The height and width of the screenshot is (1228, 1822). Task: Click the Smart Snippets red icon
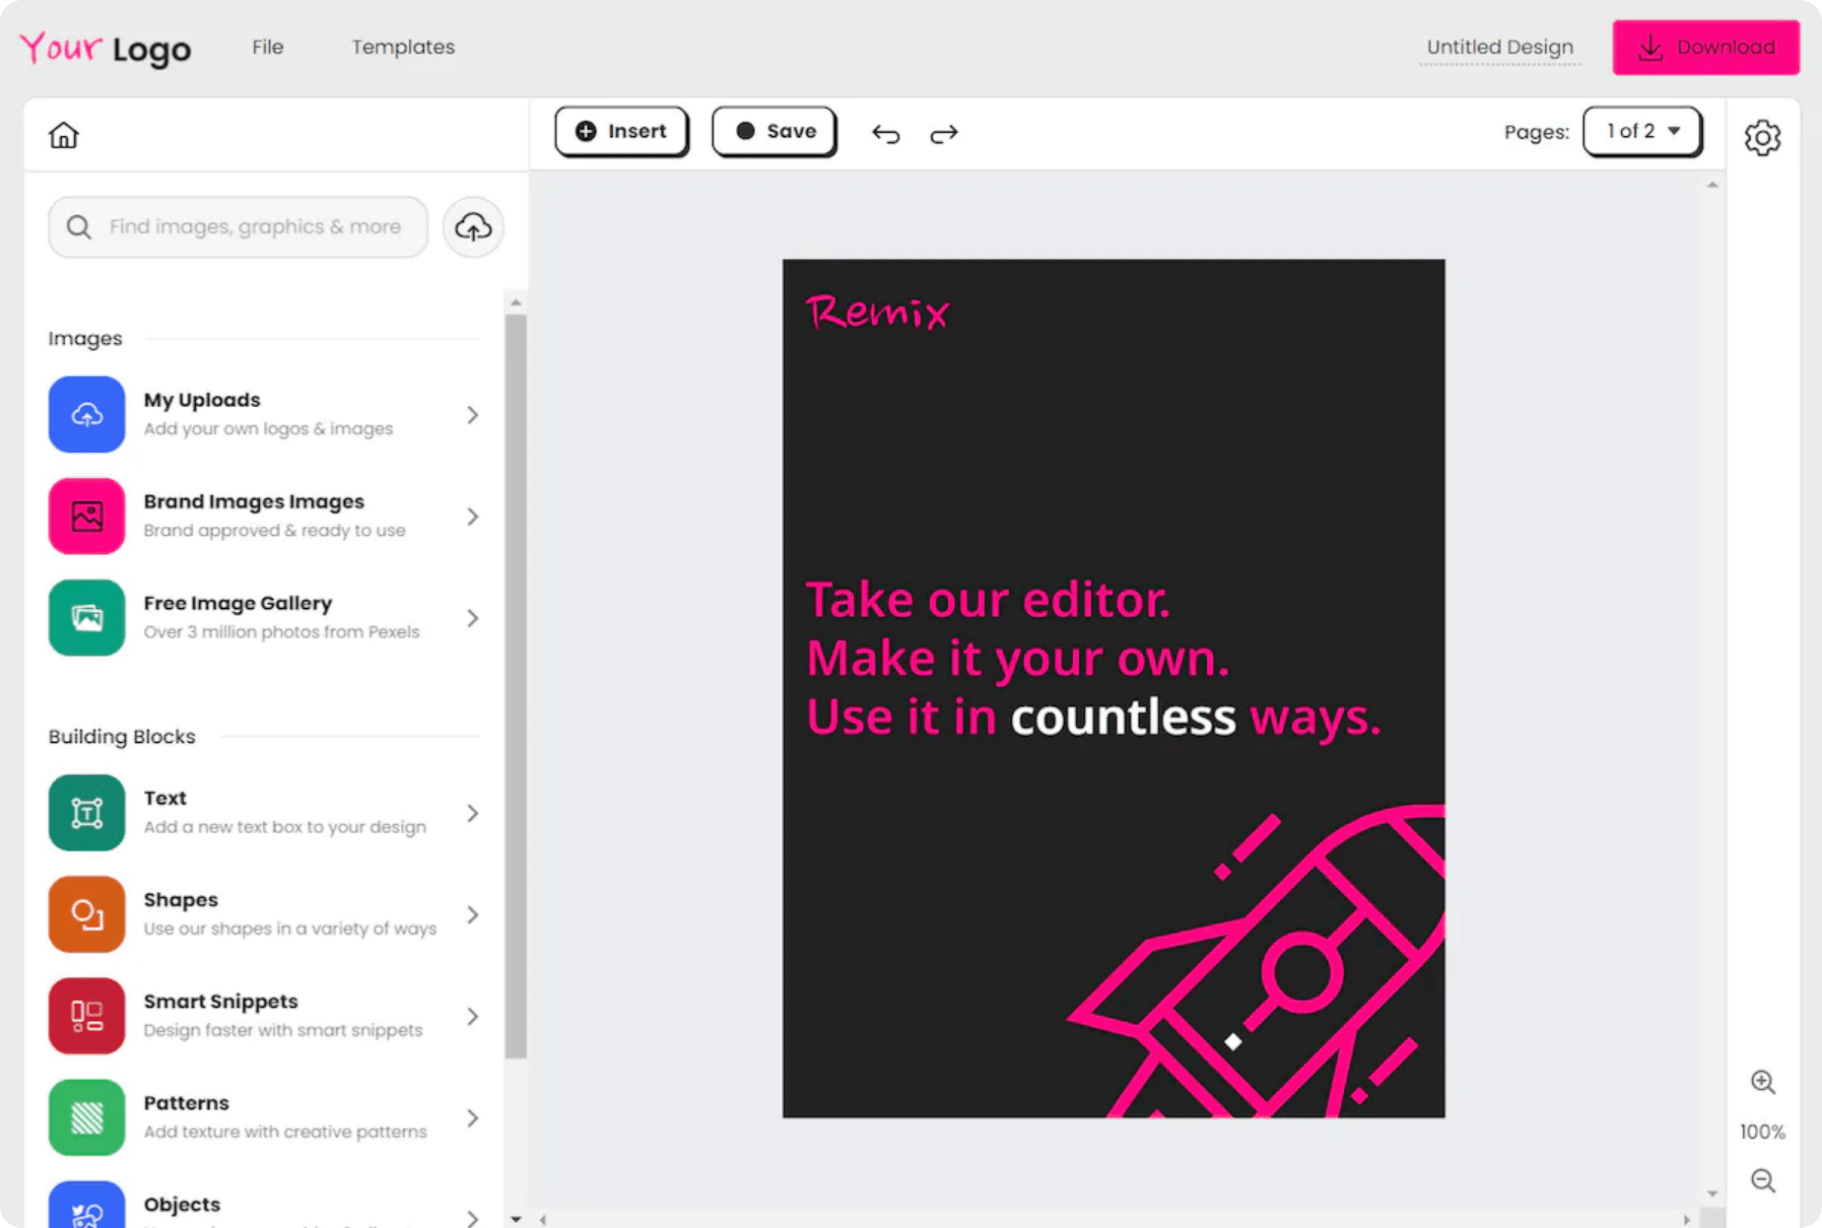(x=87, y=1016)
